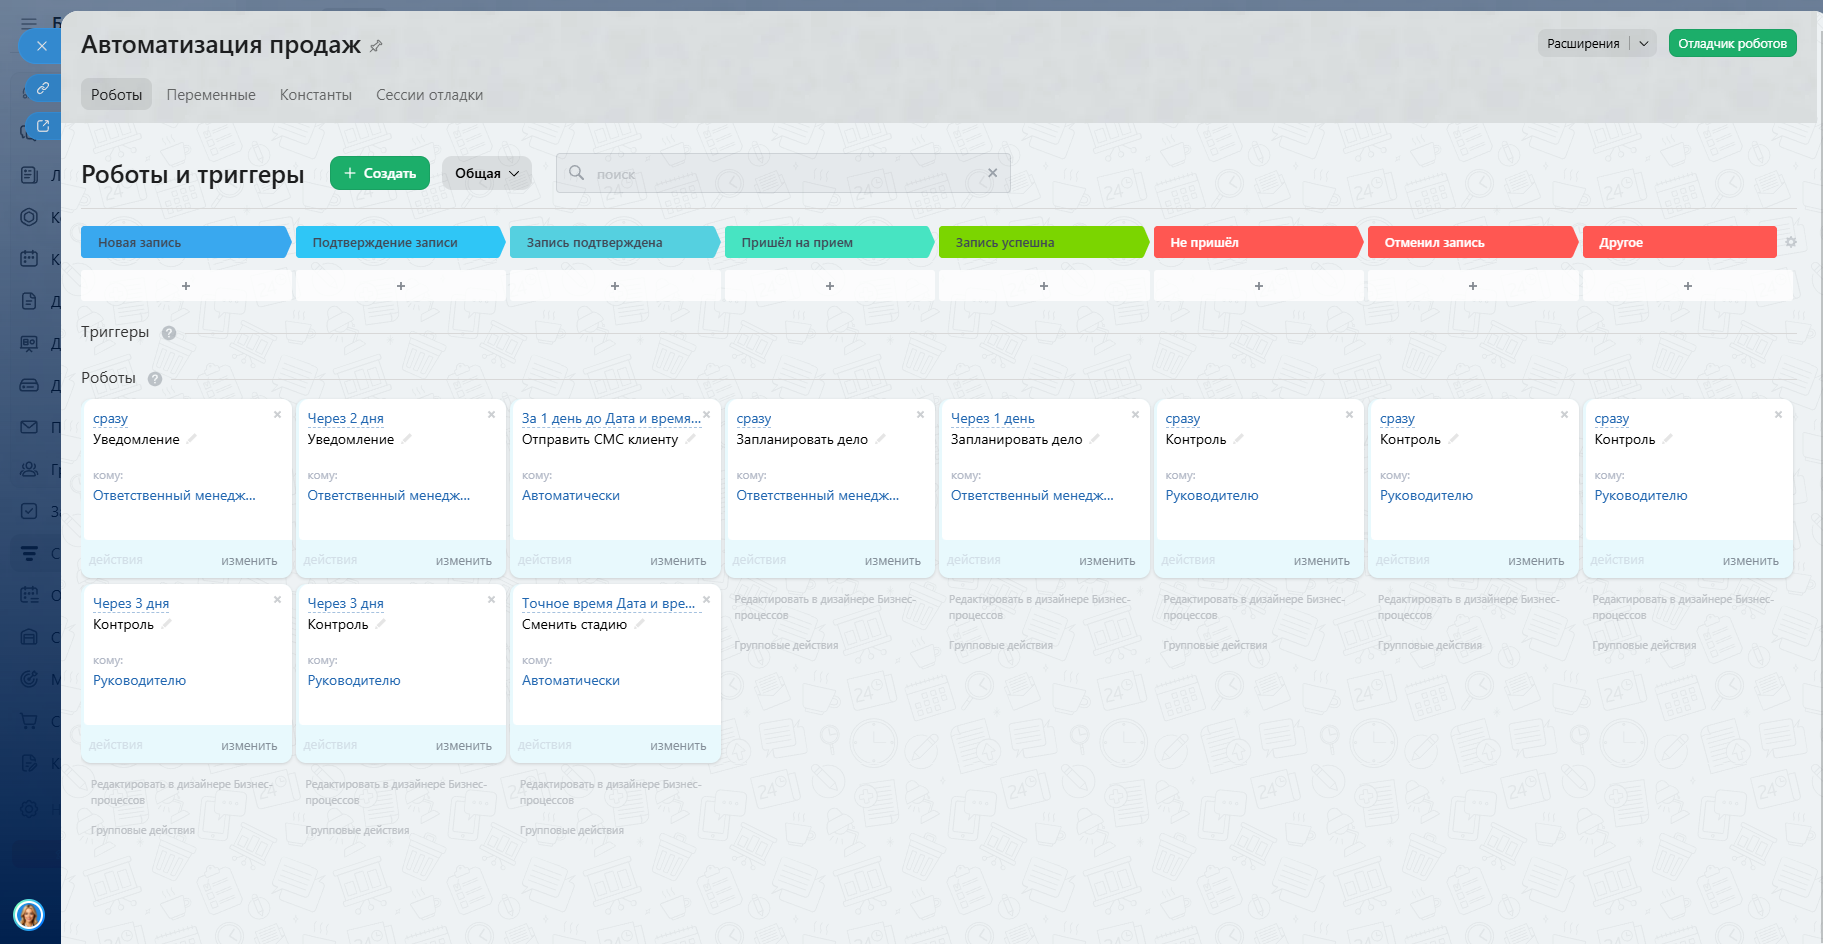Screen dimensions: 1823x944
Task: Delete the robot delayed Через 1 день
Action: click(1135, 414)
